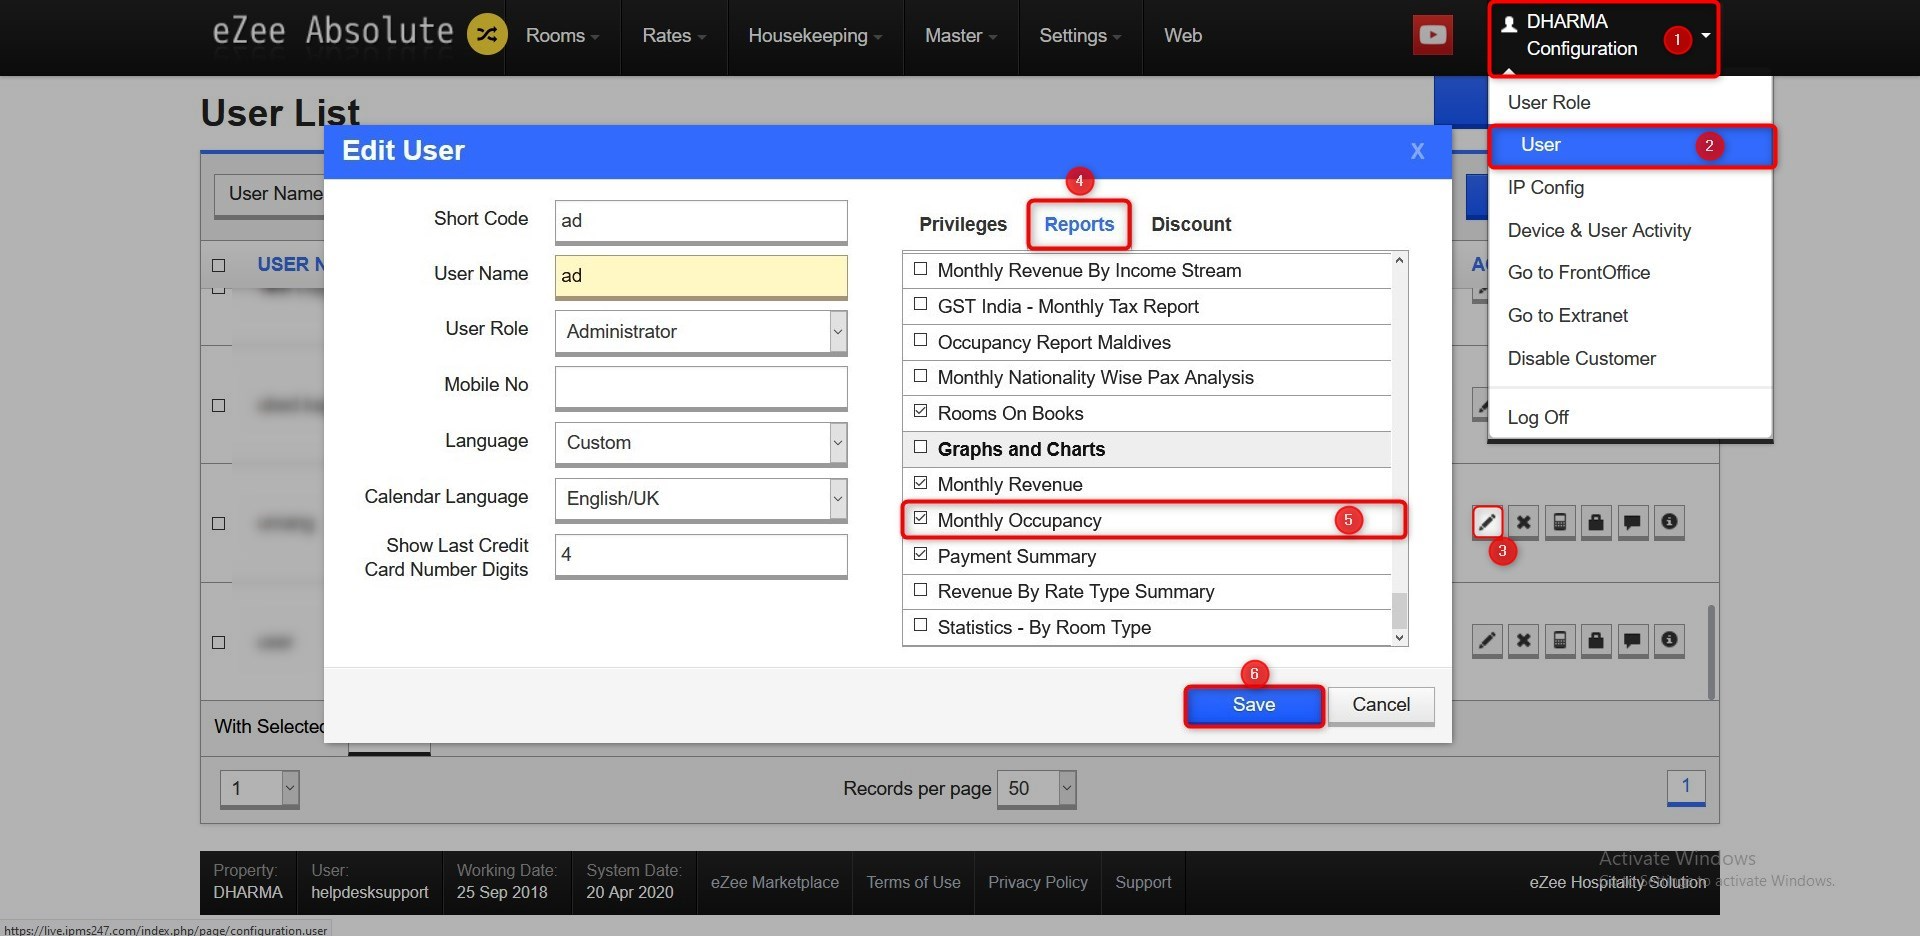Click the user profile icon beside DHARMA
Viewport: 1920px width, 936px height.
[1509, 24]
